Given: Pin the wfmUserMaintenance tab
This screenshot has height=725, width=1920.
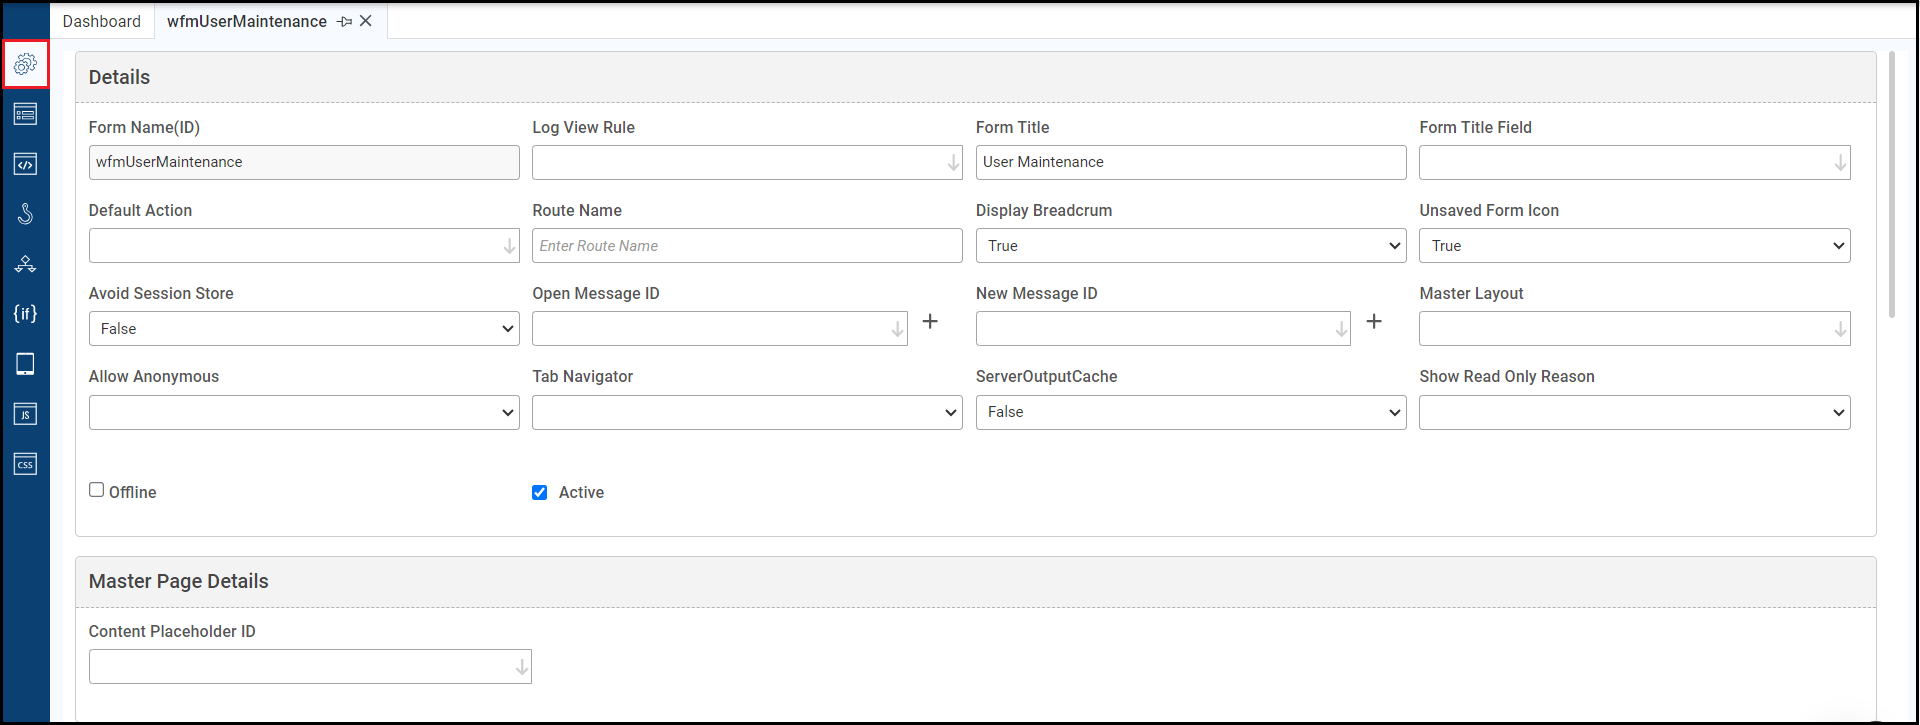Looking at the screenshot, I should [x=344, y=21].
